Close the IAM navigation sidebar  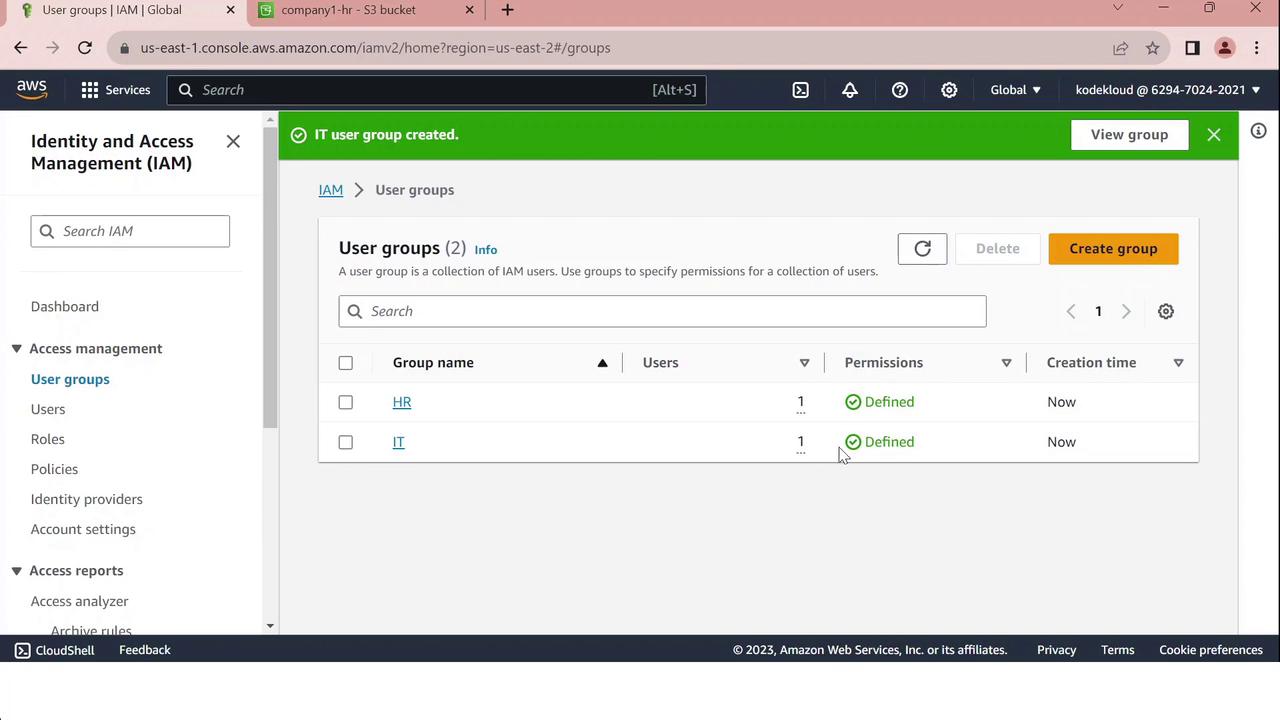(x=233, y=142)
